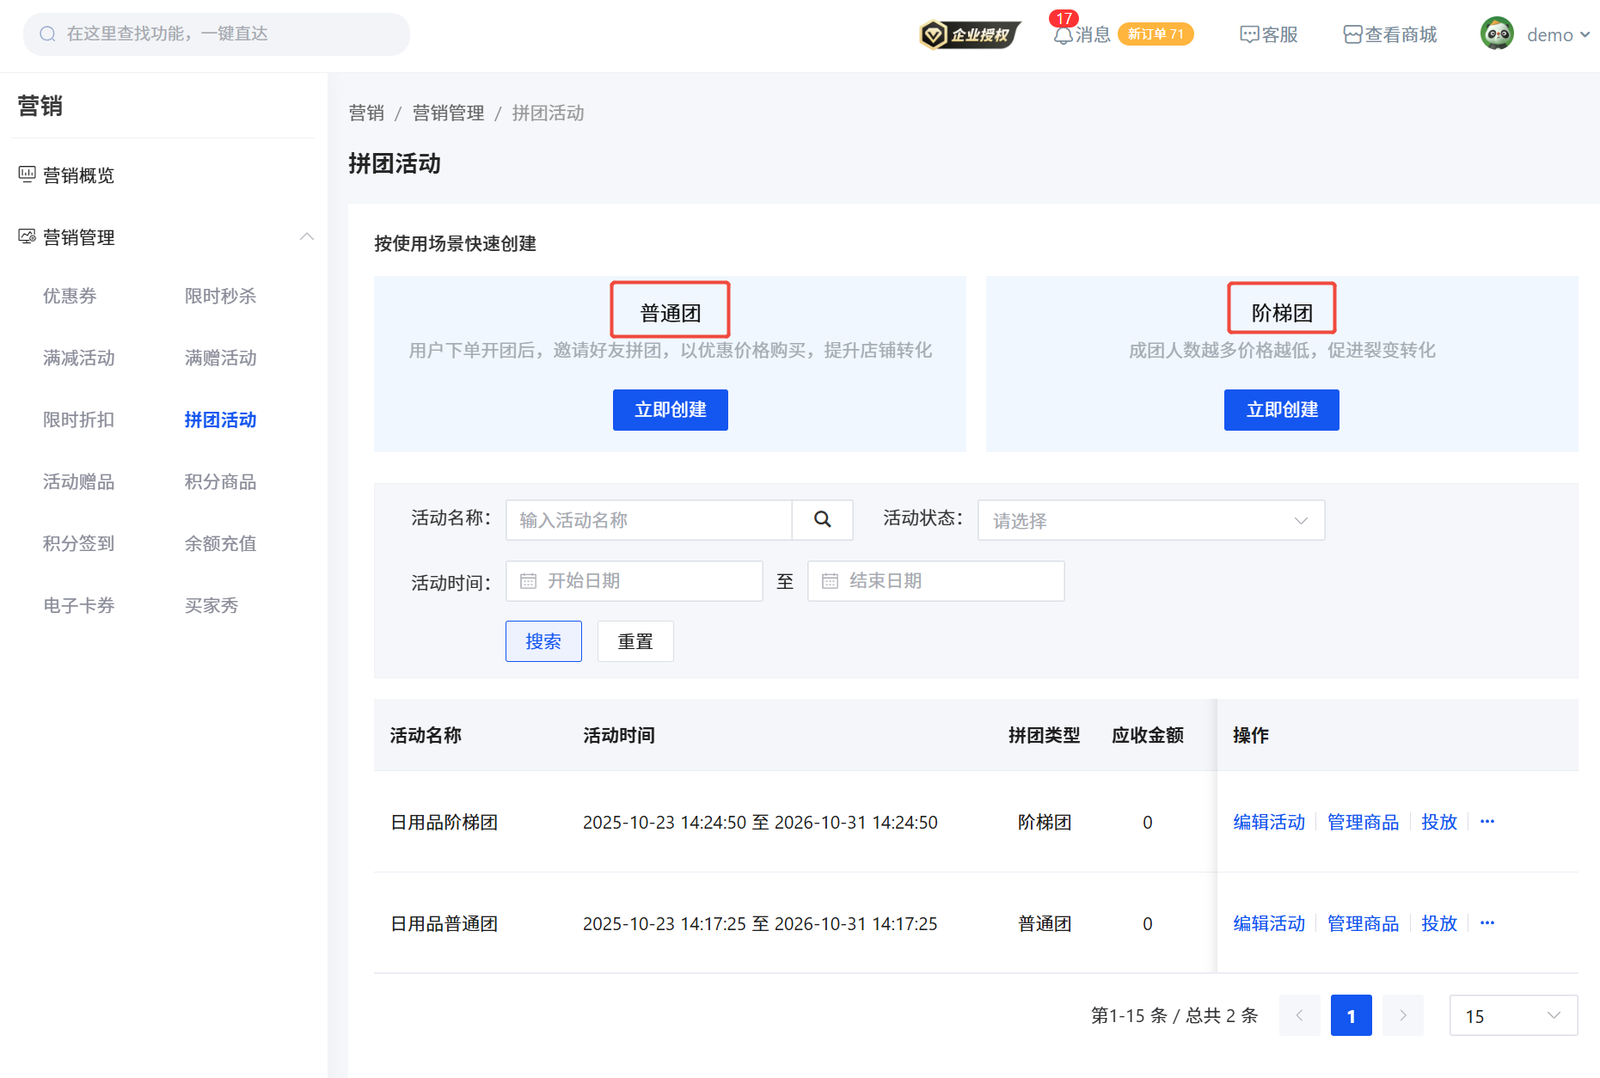
Task: Open more actions for 日用品阶梯团 row
Action: click(1487, 822)
